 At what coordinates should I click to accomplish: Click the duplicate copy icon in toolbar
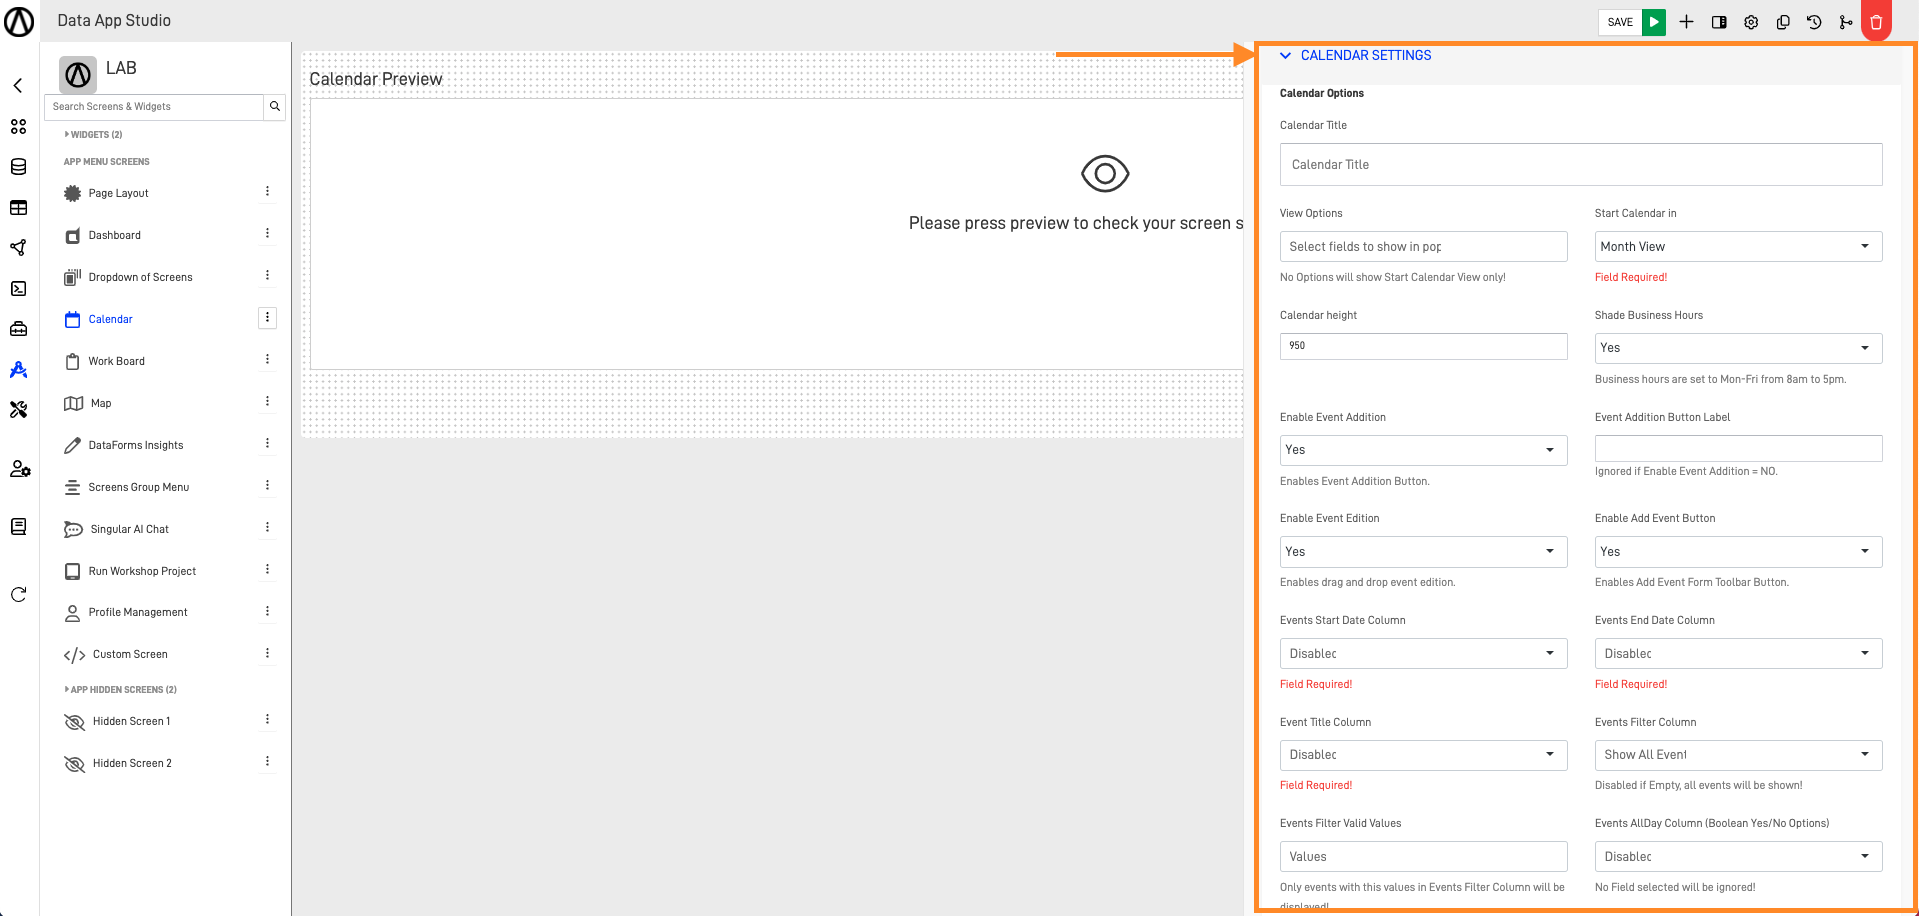1783,22
